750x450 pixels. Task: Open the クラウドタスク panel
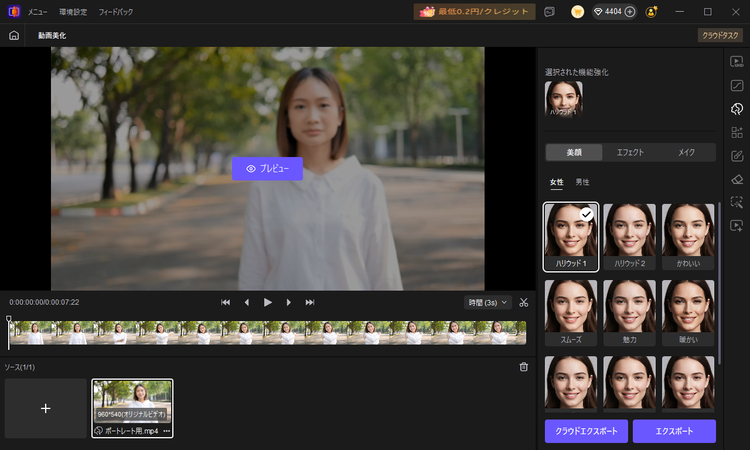pyautogui.click(x=720, y=35)
